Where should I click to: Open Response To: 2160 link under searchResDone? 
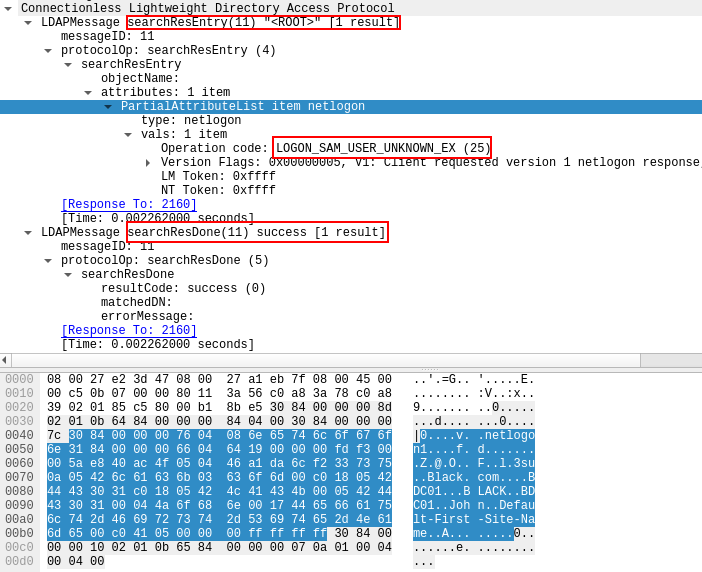[128, 330]
